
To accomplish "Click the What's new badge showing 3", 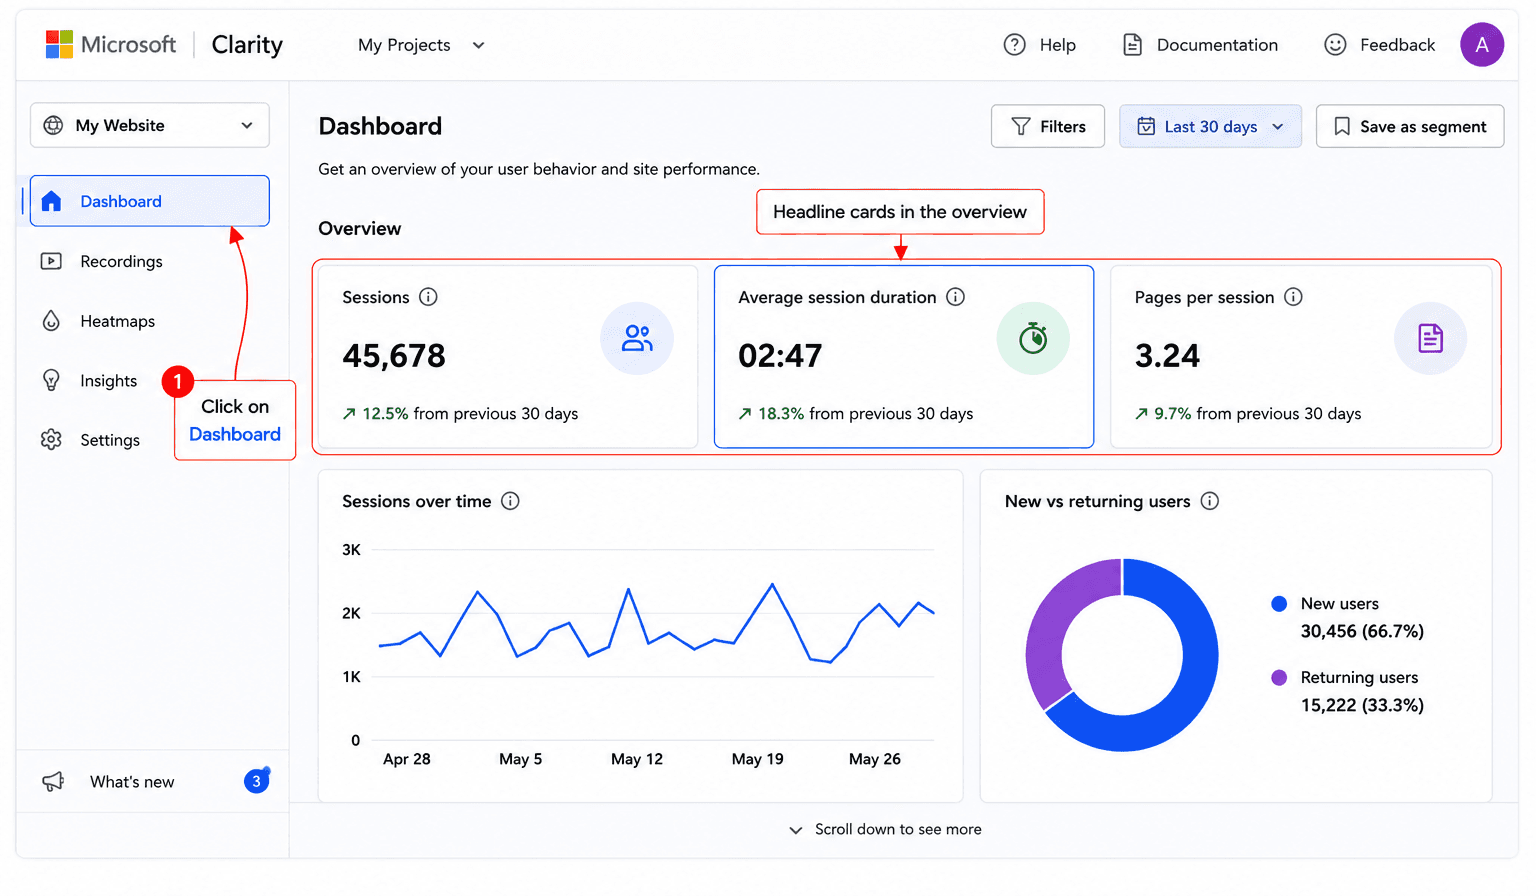I will click(x=256, y=782).
